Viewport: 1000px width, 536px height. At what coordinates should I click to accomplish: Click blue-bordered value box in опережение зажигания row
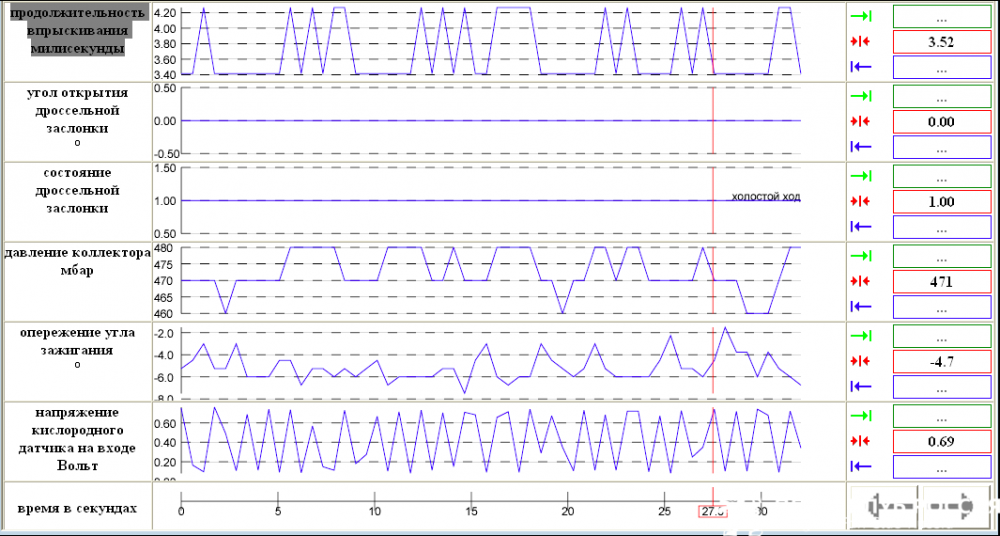pyautogui.click(x=941, y=386)
